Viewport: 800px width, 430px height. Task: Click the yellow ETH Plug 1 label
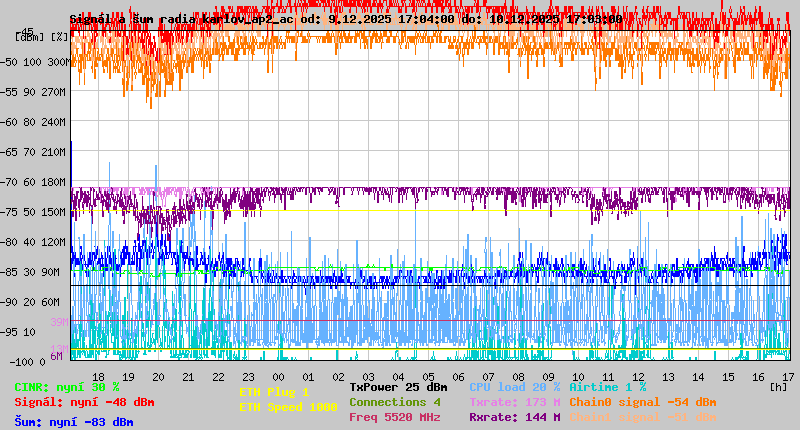(275, 392)
